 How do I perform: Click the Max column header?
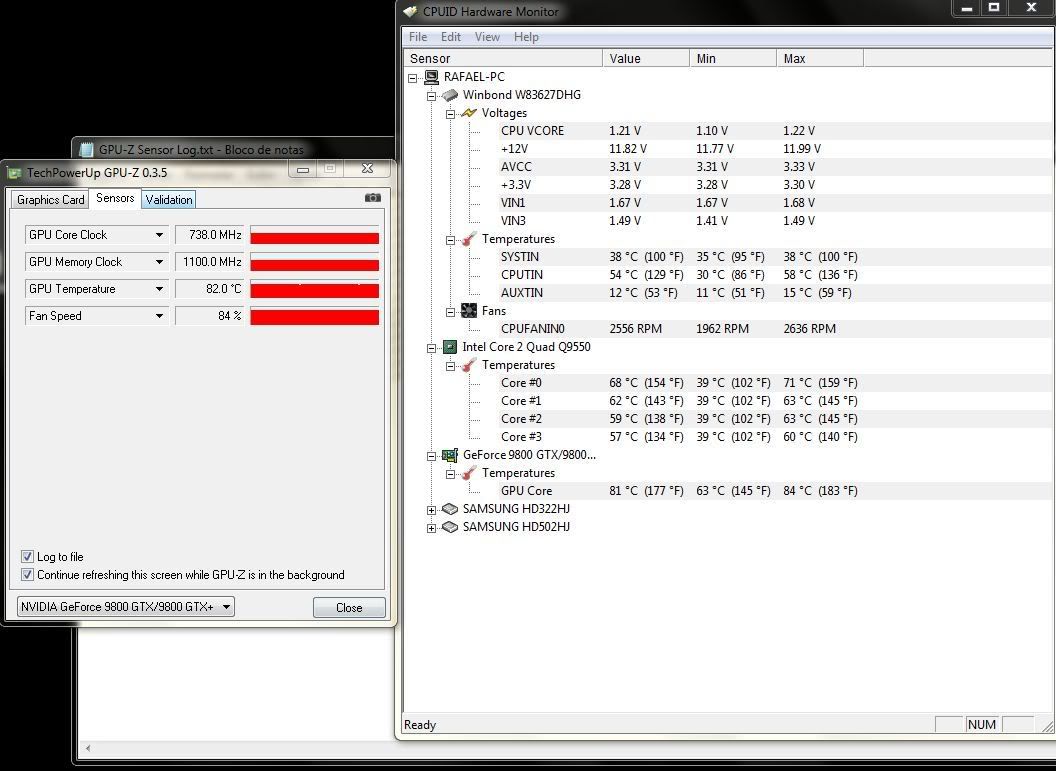[x=819, y=59]
